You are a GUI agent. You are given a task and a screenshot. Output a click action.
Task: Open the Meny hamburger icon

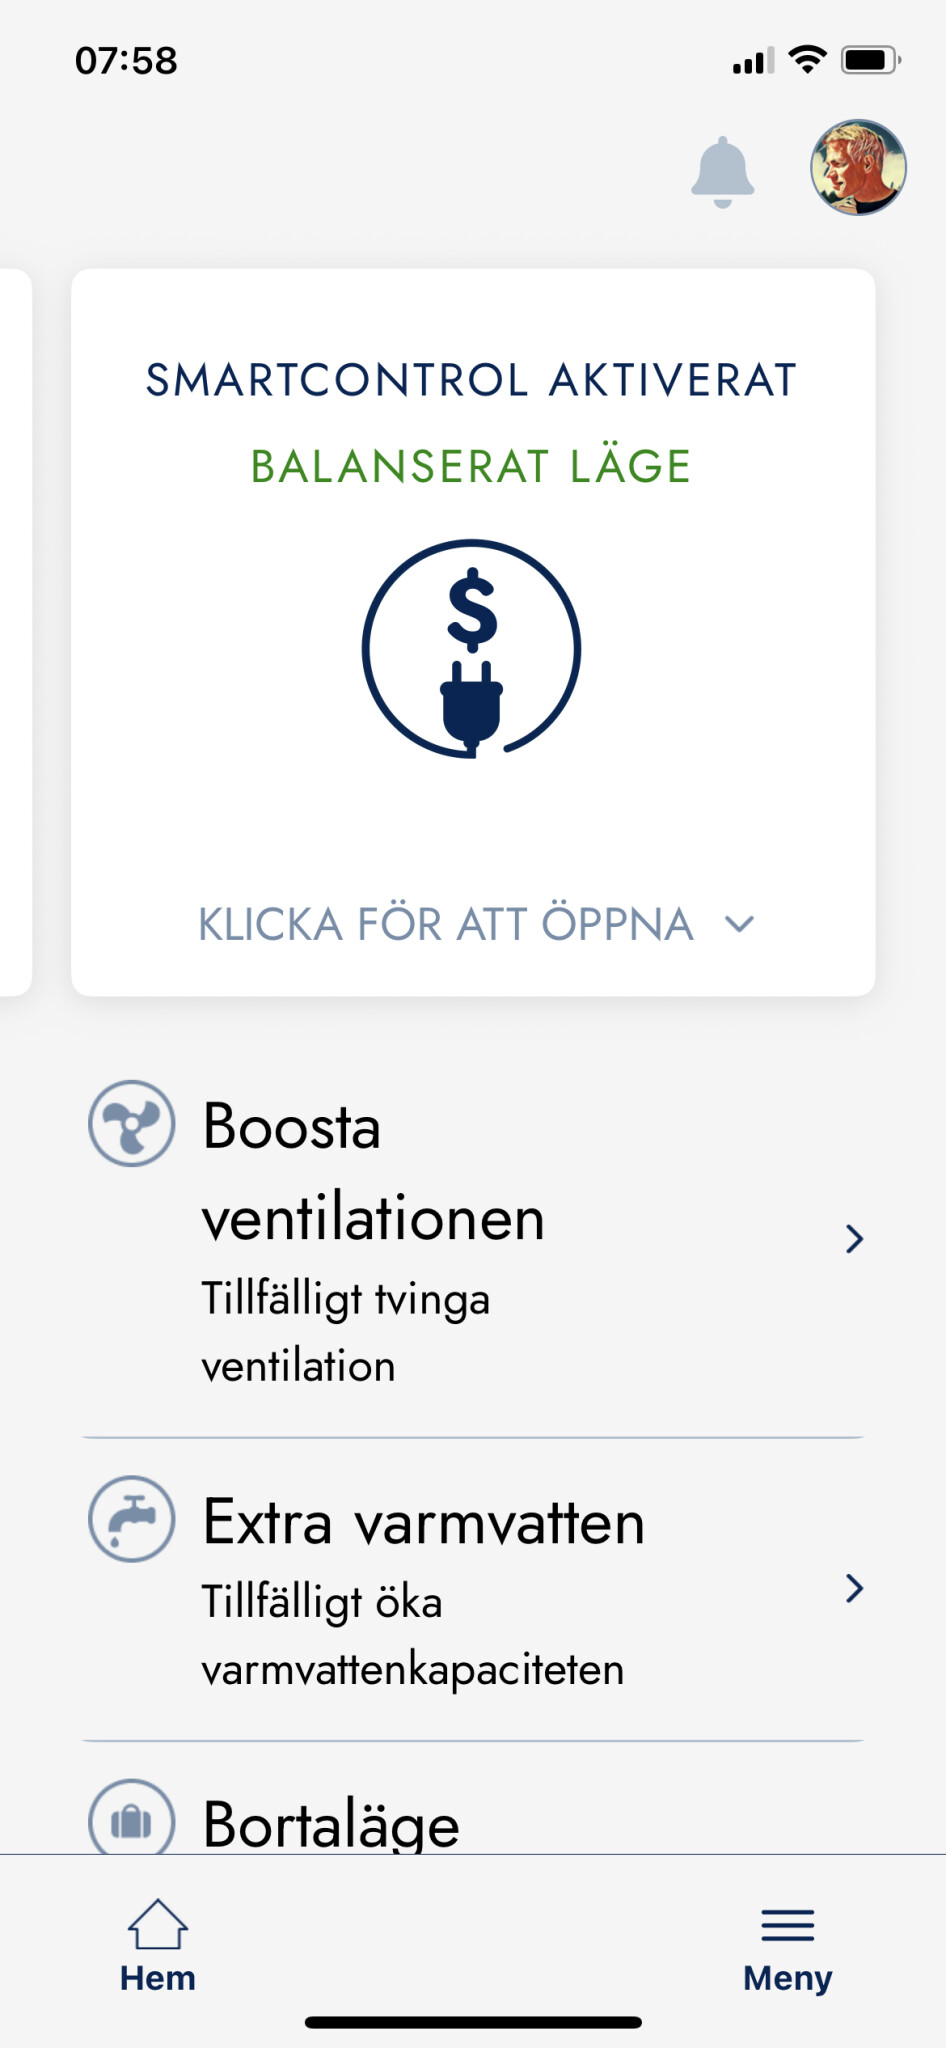(x=787, y=1925)
